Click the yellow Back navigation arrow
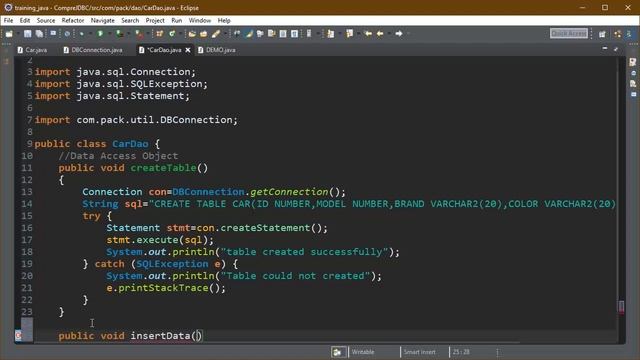This screenshot has width=640, height=360. tap(380, 33)
